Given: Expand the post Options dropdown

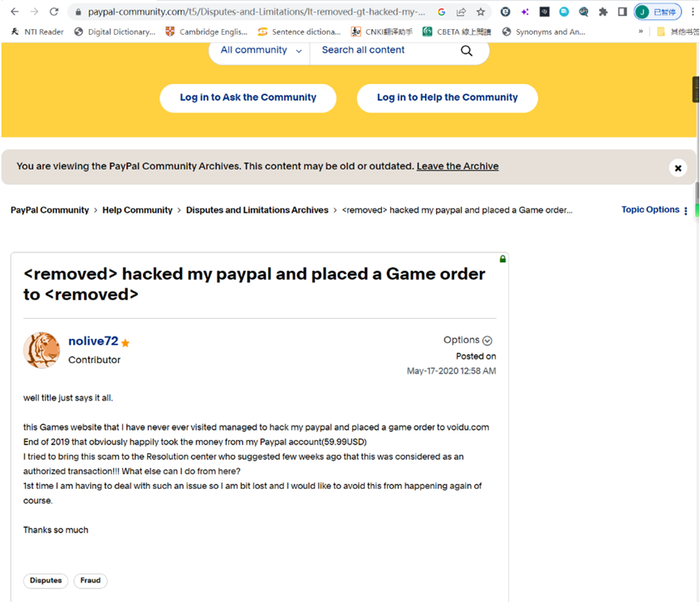Looking at the screenshot, I should tap(468, 340).
